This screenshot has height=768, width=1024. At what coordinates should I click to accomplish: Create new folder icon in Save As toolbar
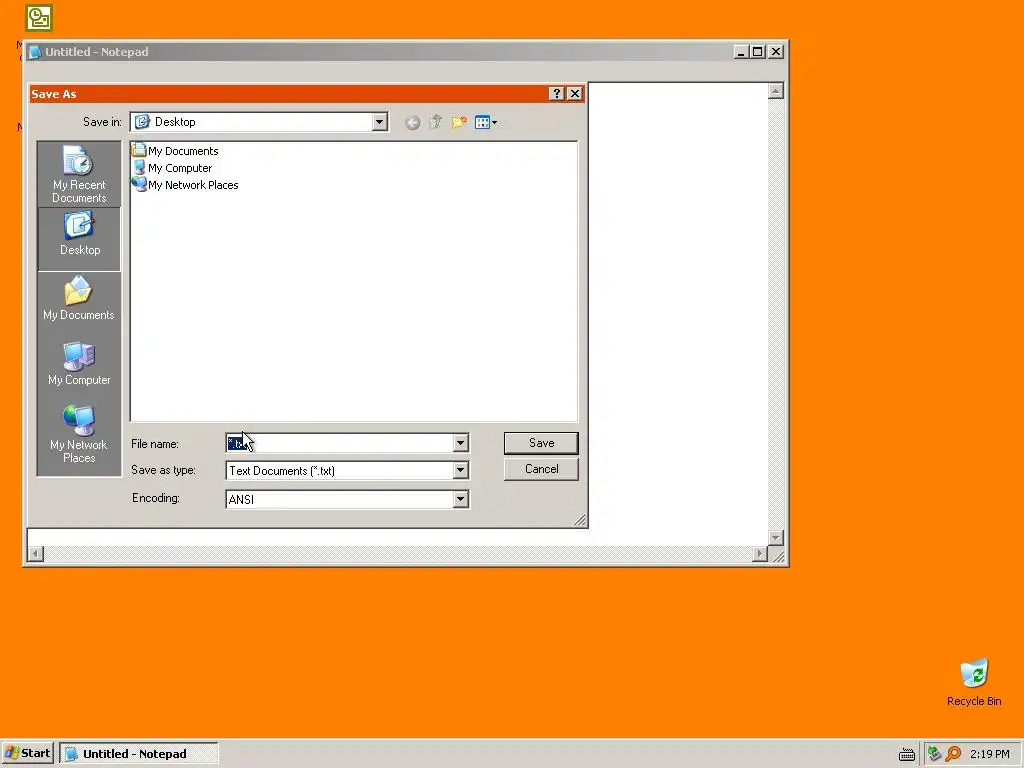click(459, 122)
